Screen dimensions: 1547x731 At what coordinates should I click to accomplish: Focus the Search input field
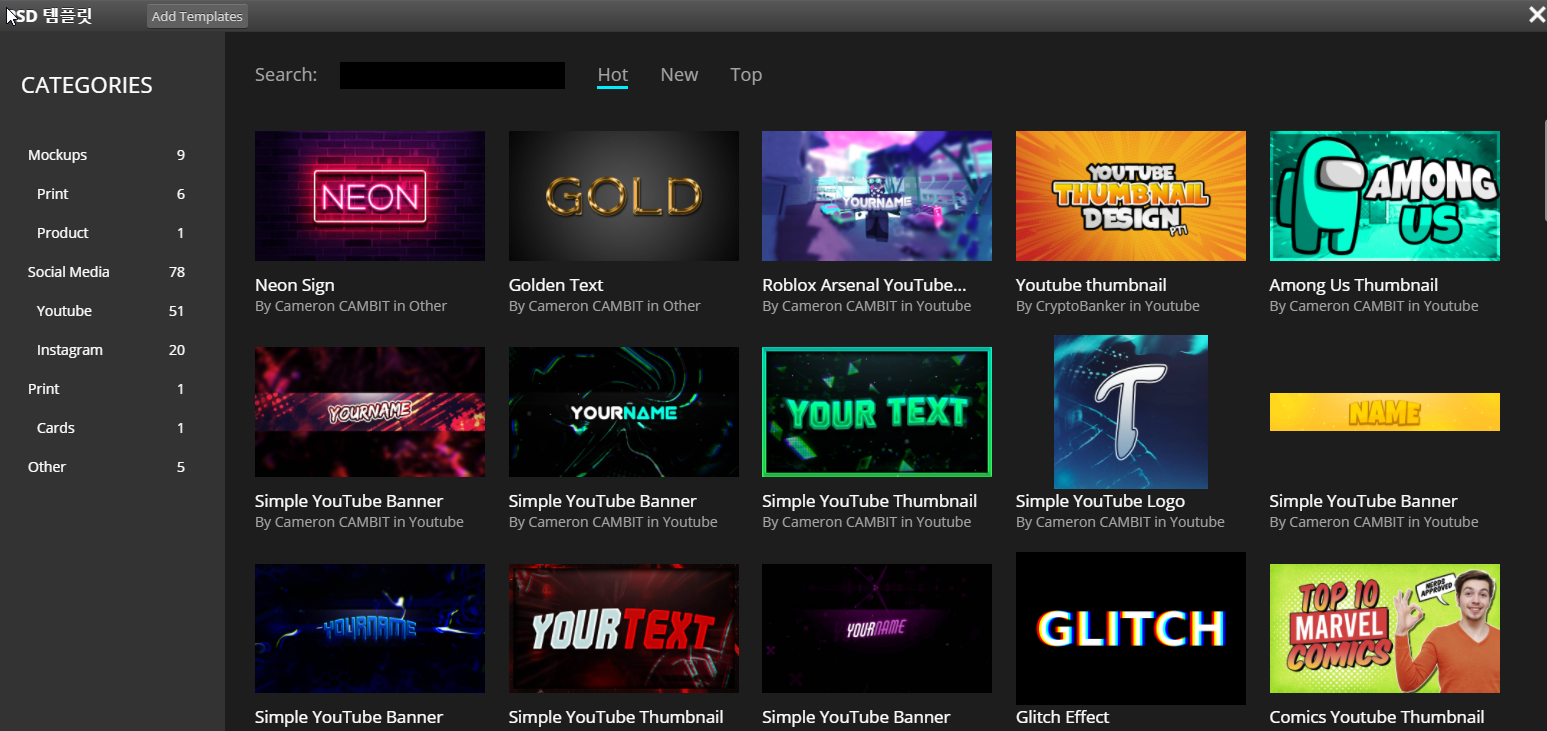point(452,75)
